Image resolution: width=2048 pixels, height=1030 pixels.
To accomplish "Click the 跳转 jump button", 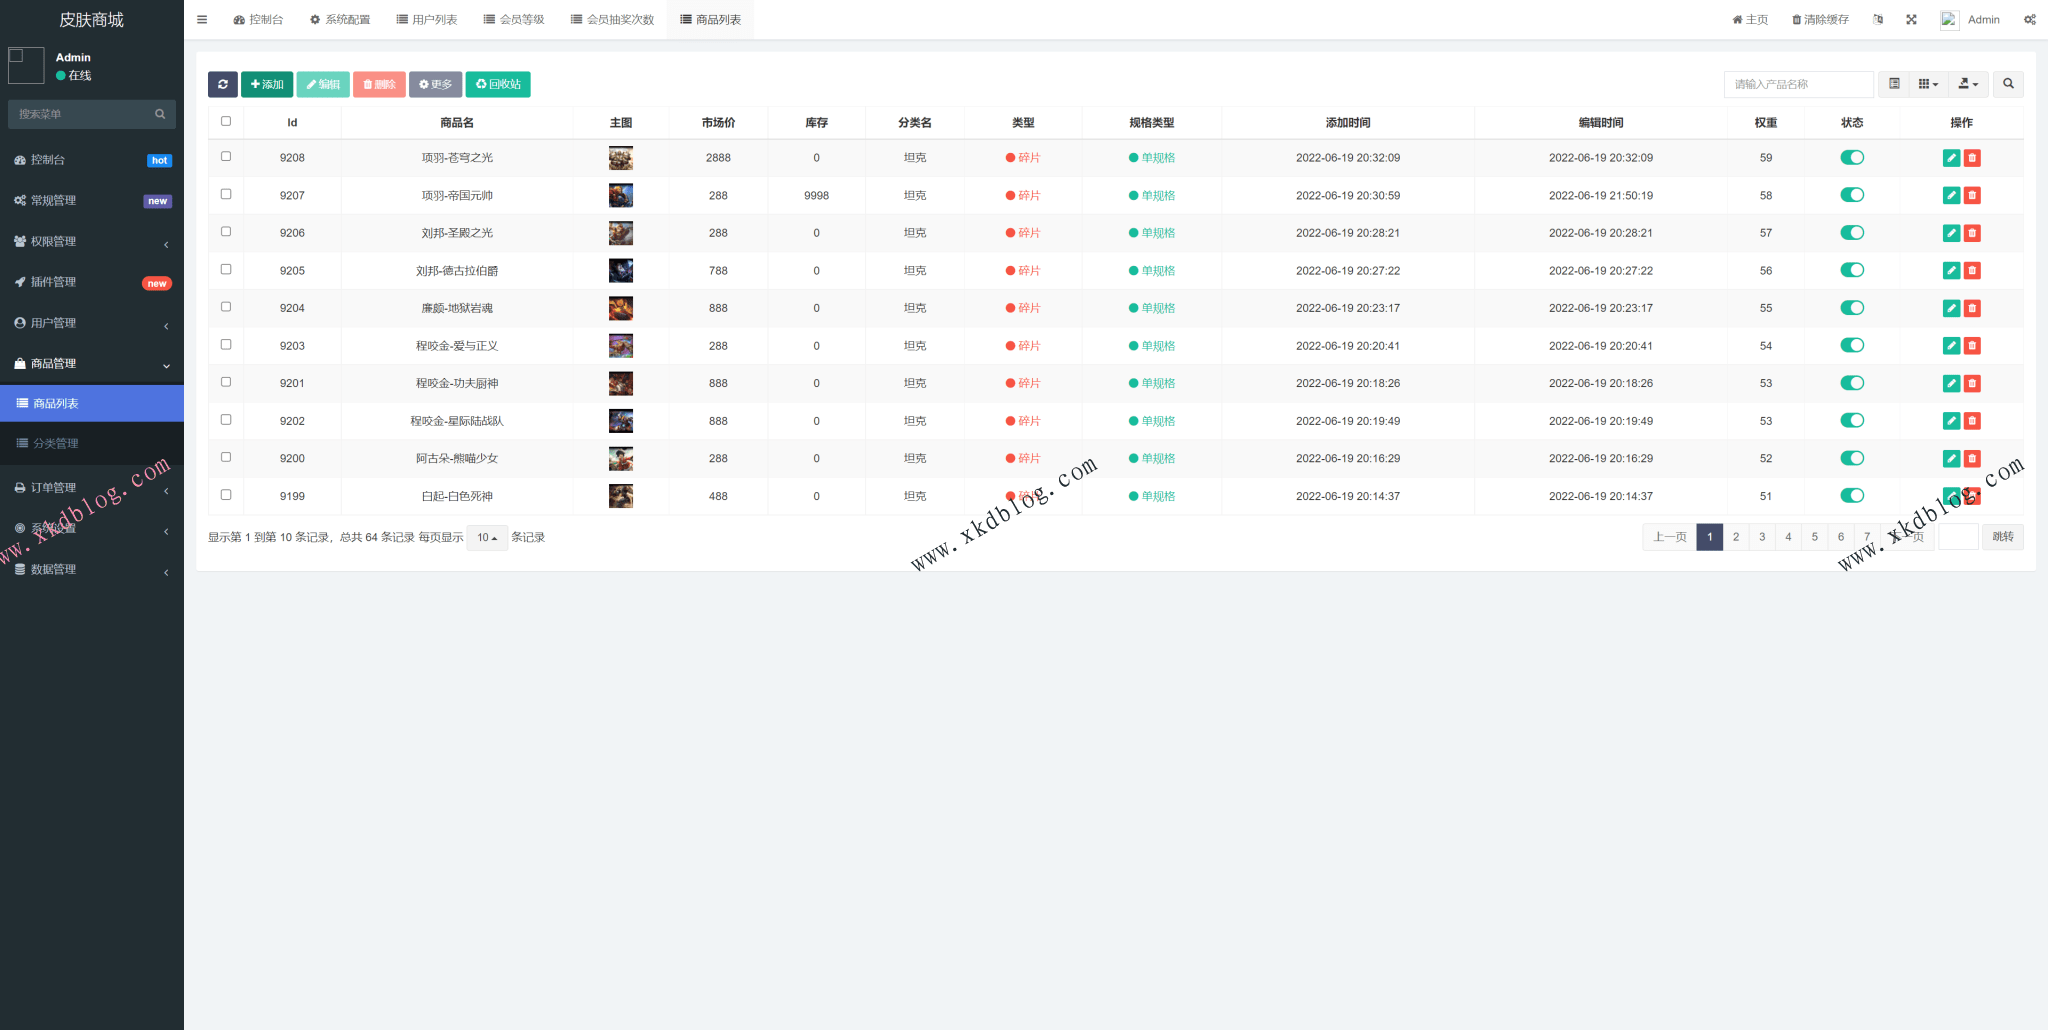I will (2003, 537).
